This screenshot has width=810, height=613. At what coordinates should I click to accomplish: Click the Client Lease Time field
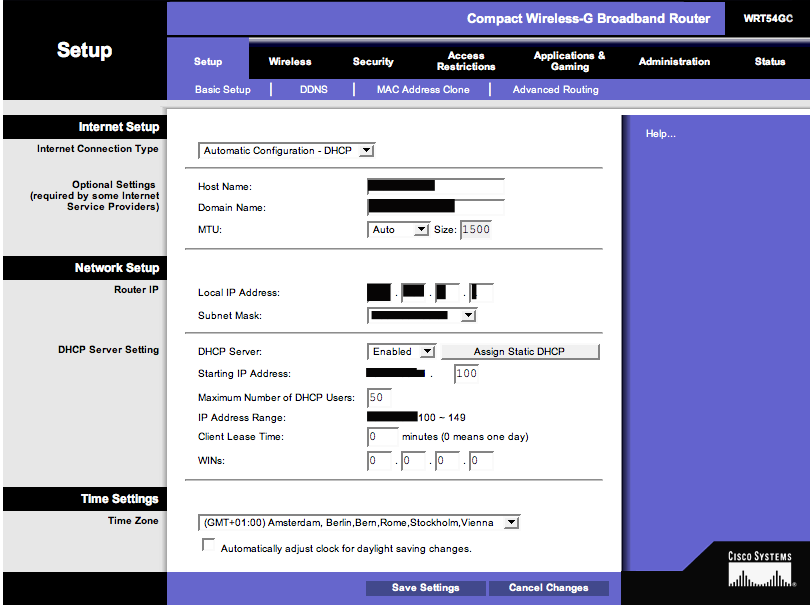click(x=383, y=437)
